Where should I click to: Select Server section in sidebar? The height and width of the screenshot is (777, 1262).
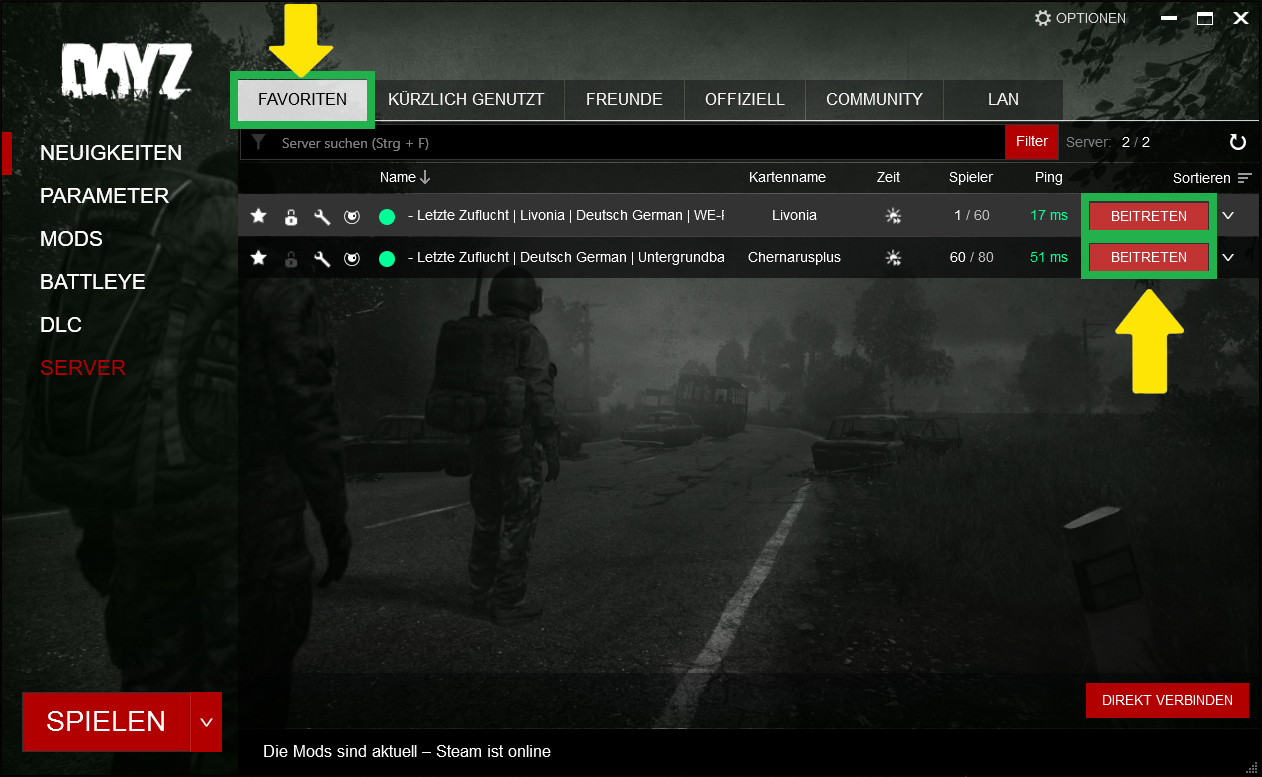click(83, 368)
